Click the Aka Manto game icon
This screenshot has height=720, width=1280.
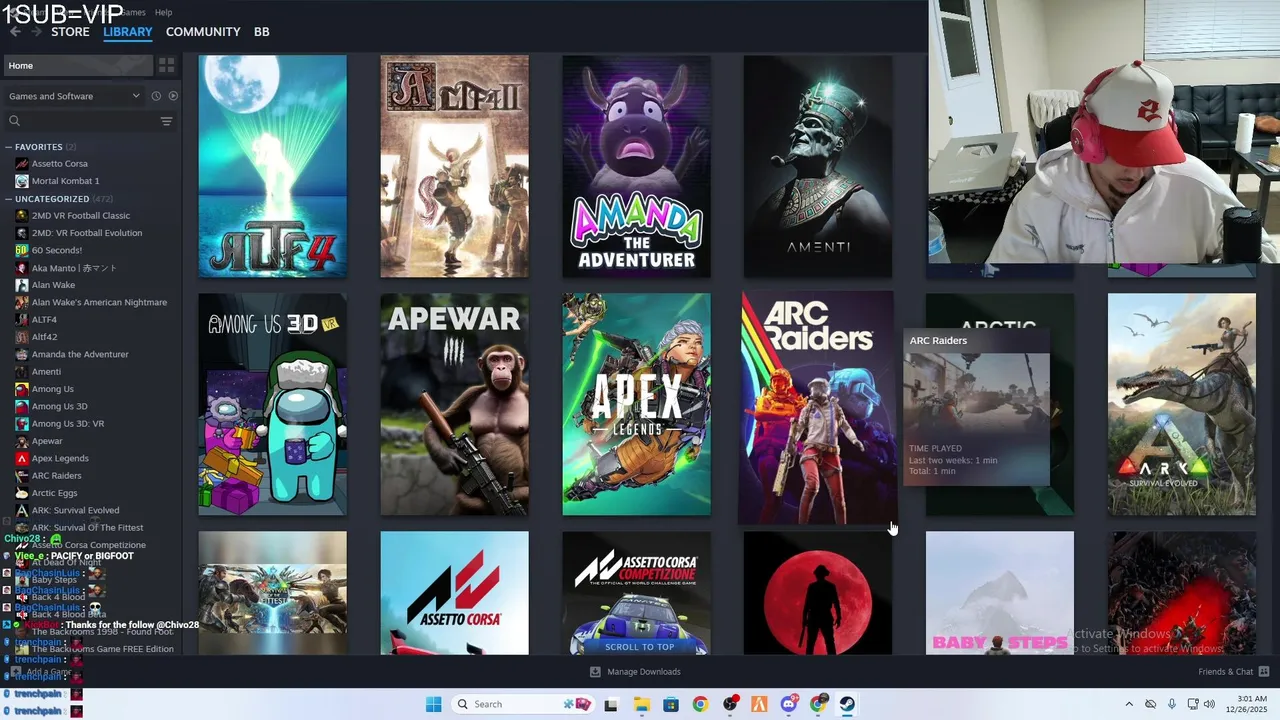pos(22,268)
